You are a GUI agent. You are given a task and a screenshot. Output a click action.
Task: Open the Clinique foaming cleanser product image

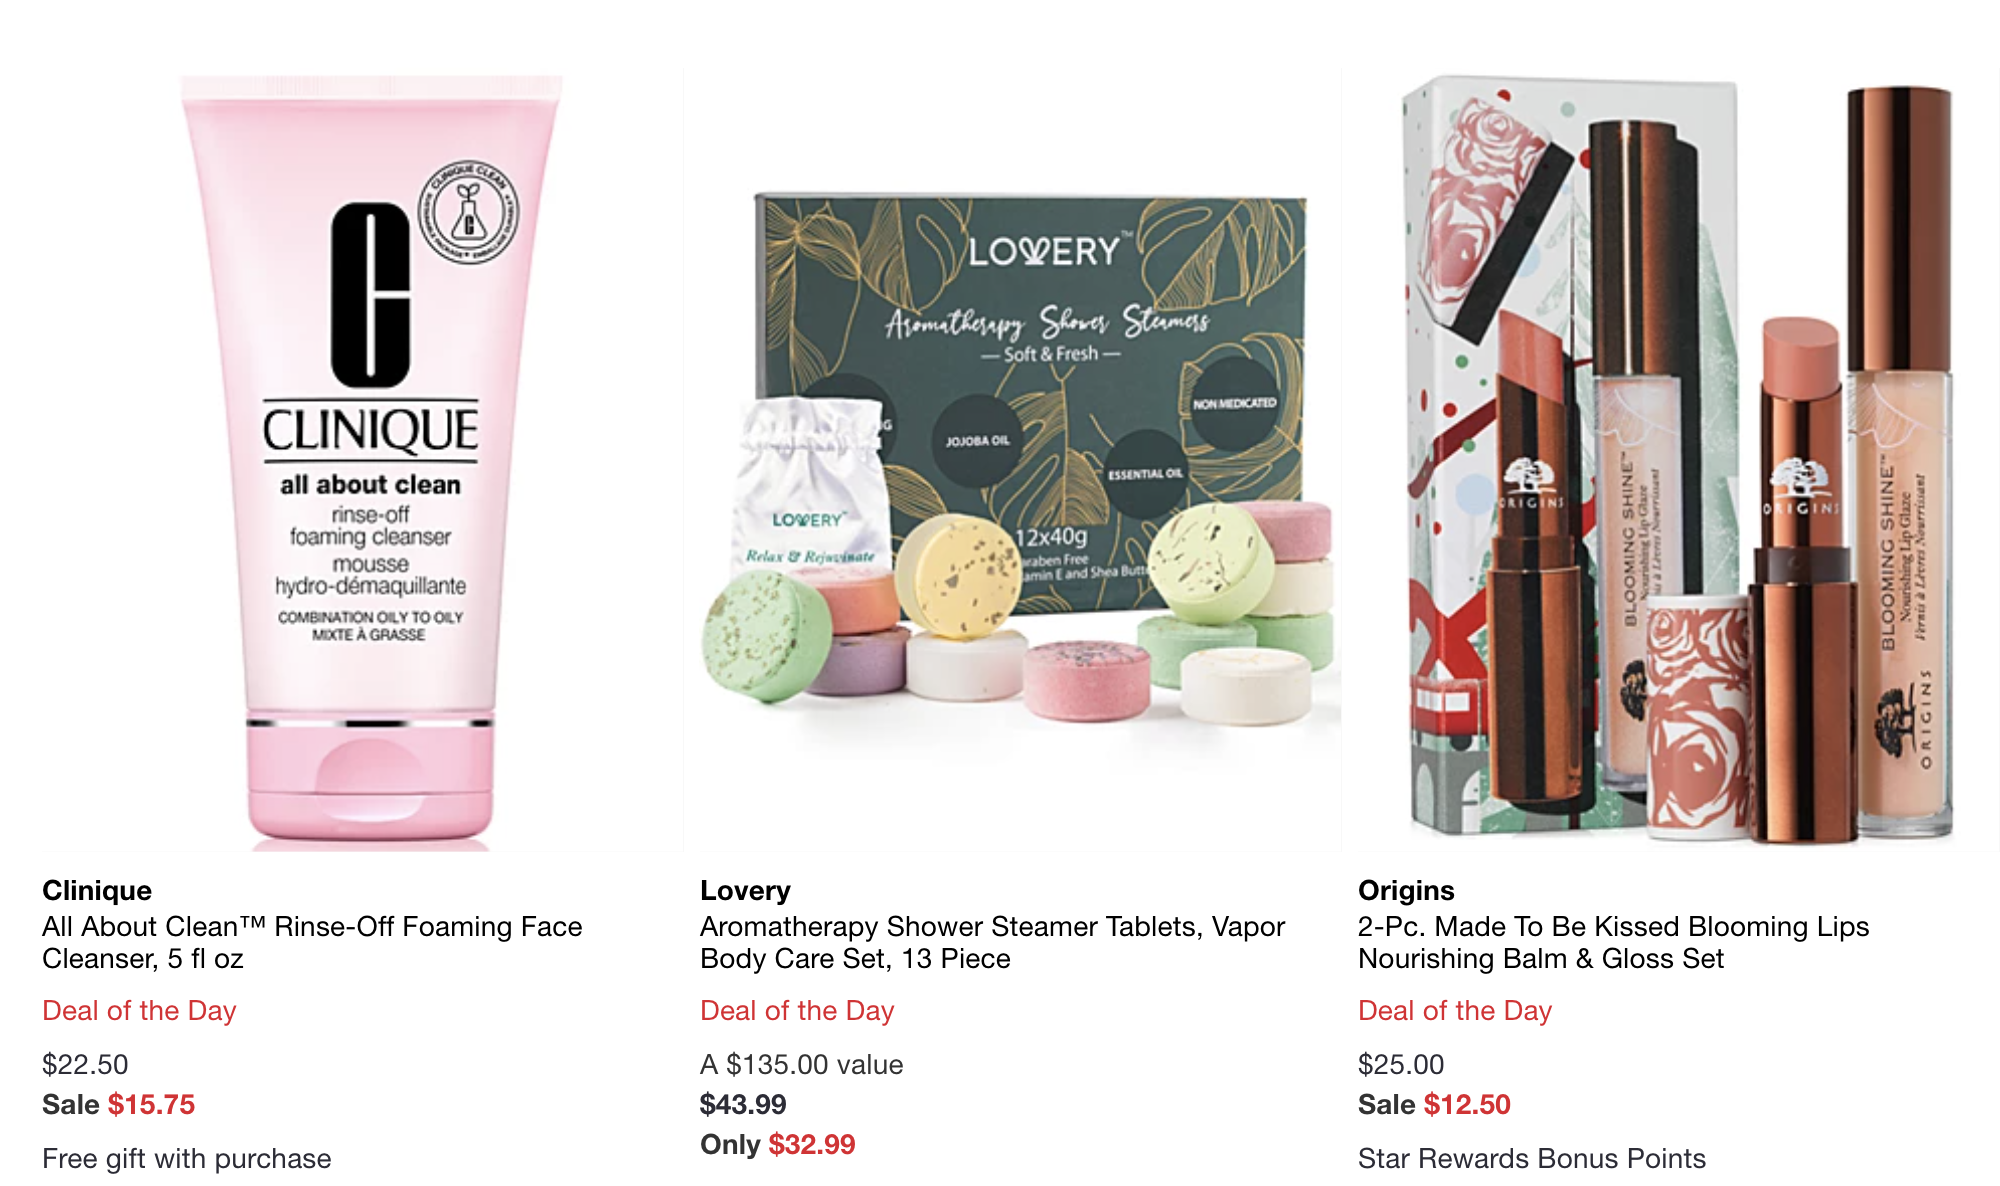[x=371, y=462]
